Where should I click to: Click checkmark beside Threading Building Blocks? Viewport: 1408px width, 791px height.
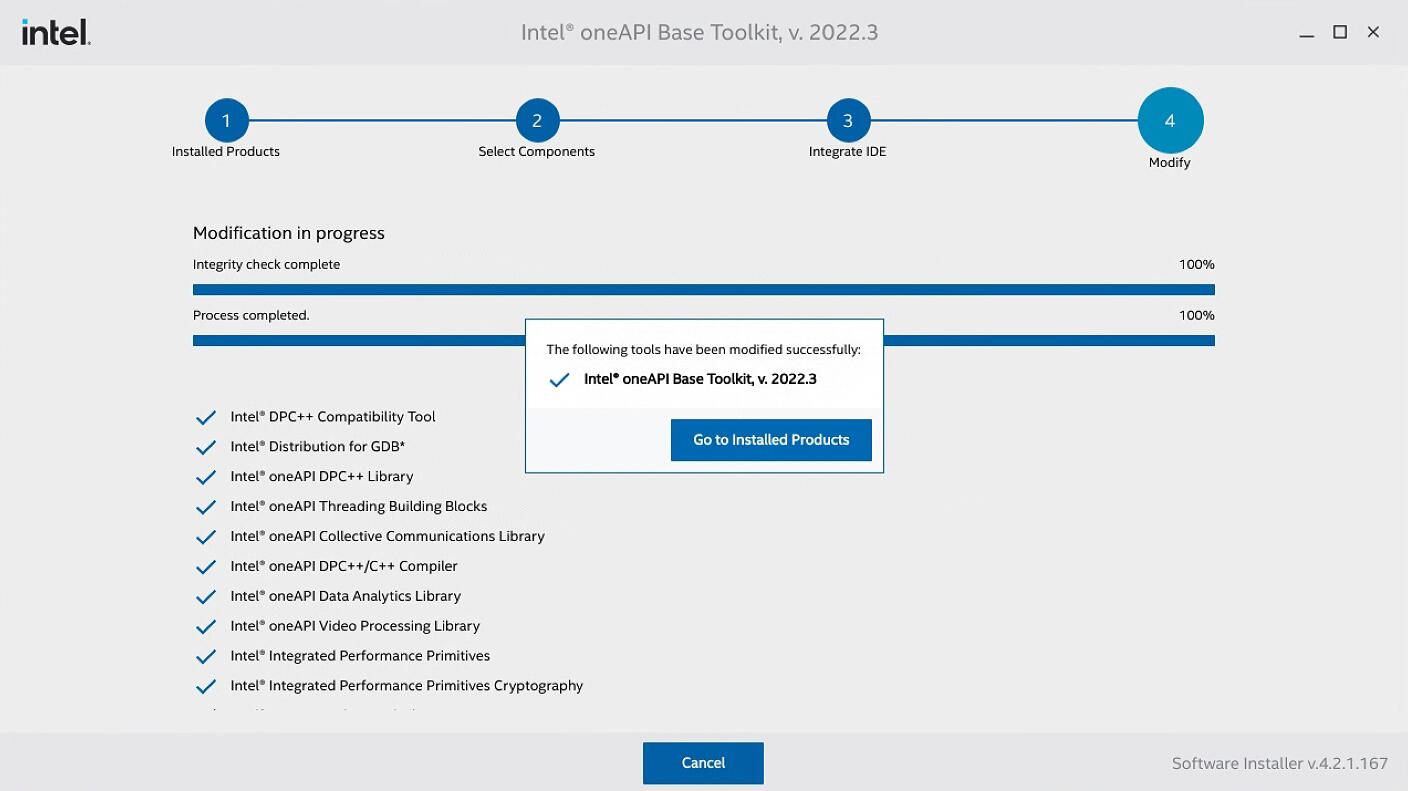coord(206,508)
